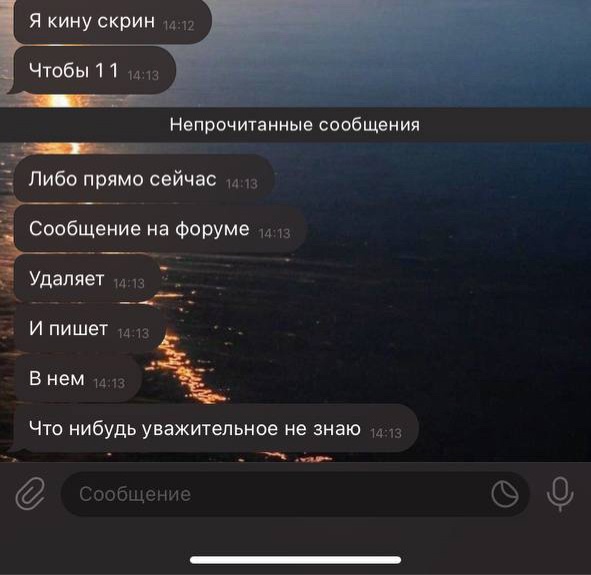
Task: Tap the microphone voice message icon
Action: tap(560, 494)
